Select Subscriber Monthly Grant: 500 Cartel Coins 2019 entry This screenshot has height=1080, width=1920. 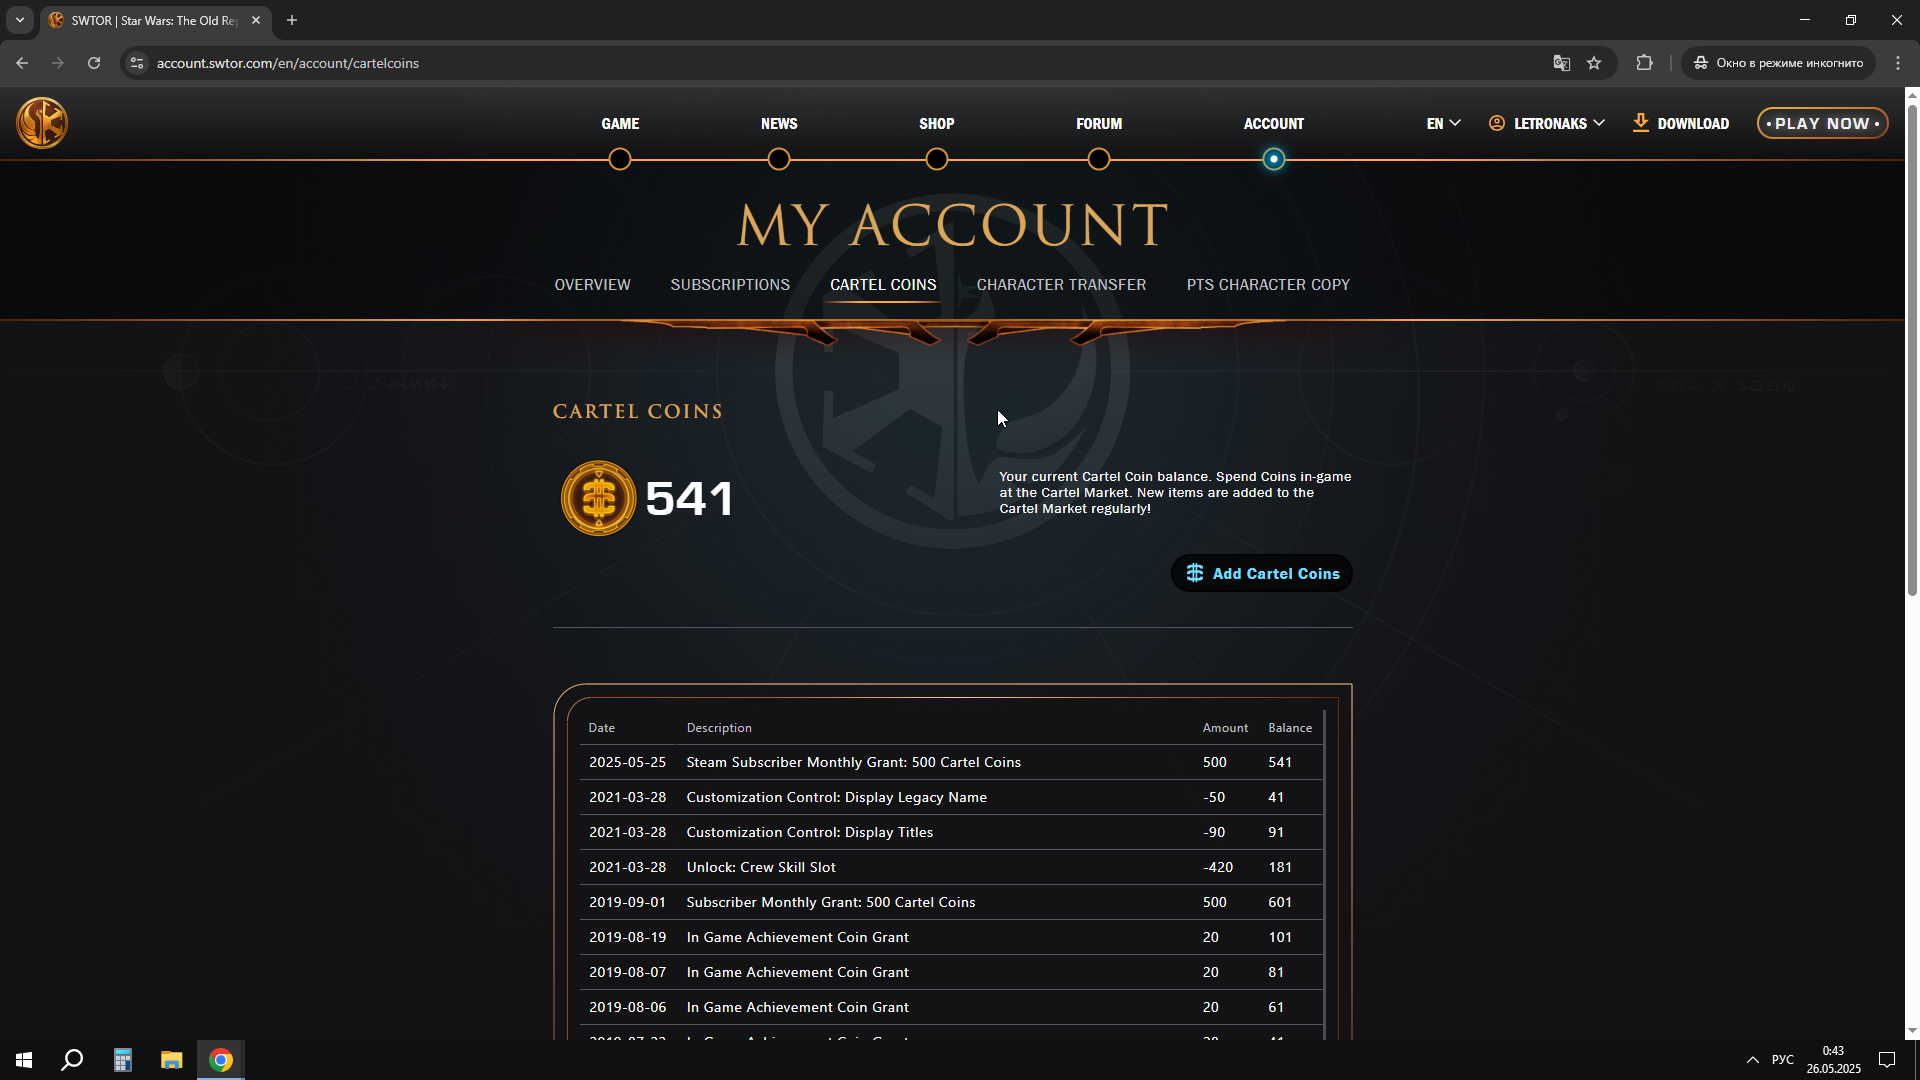pos(830,902)
